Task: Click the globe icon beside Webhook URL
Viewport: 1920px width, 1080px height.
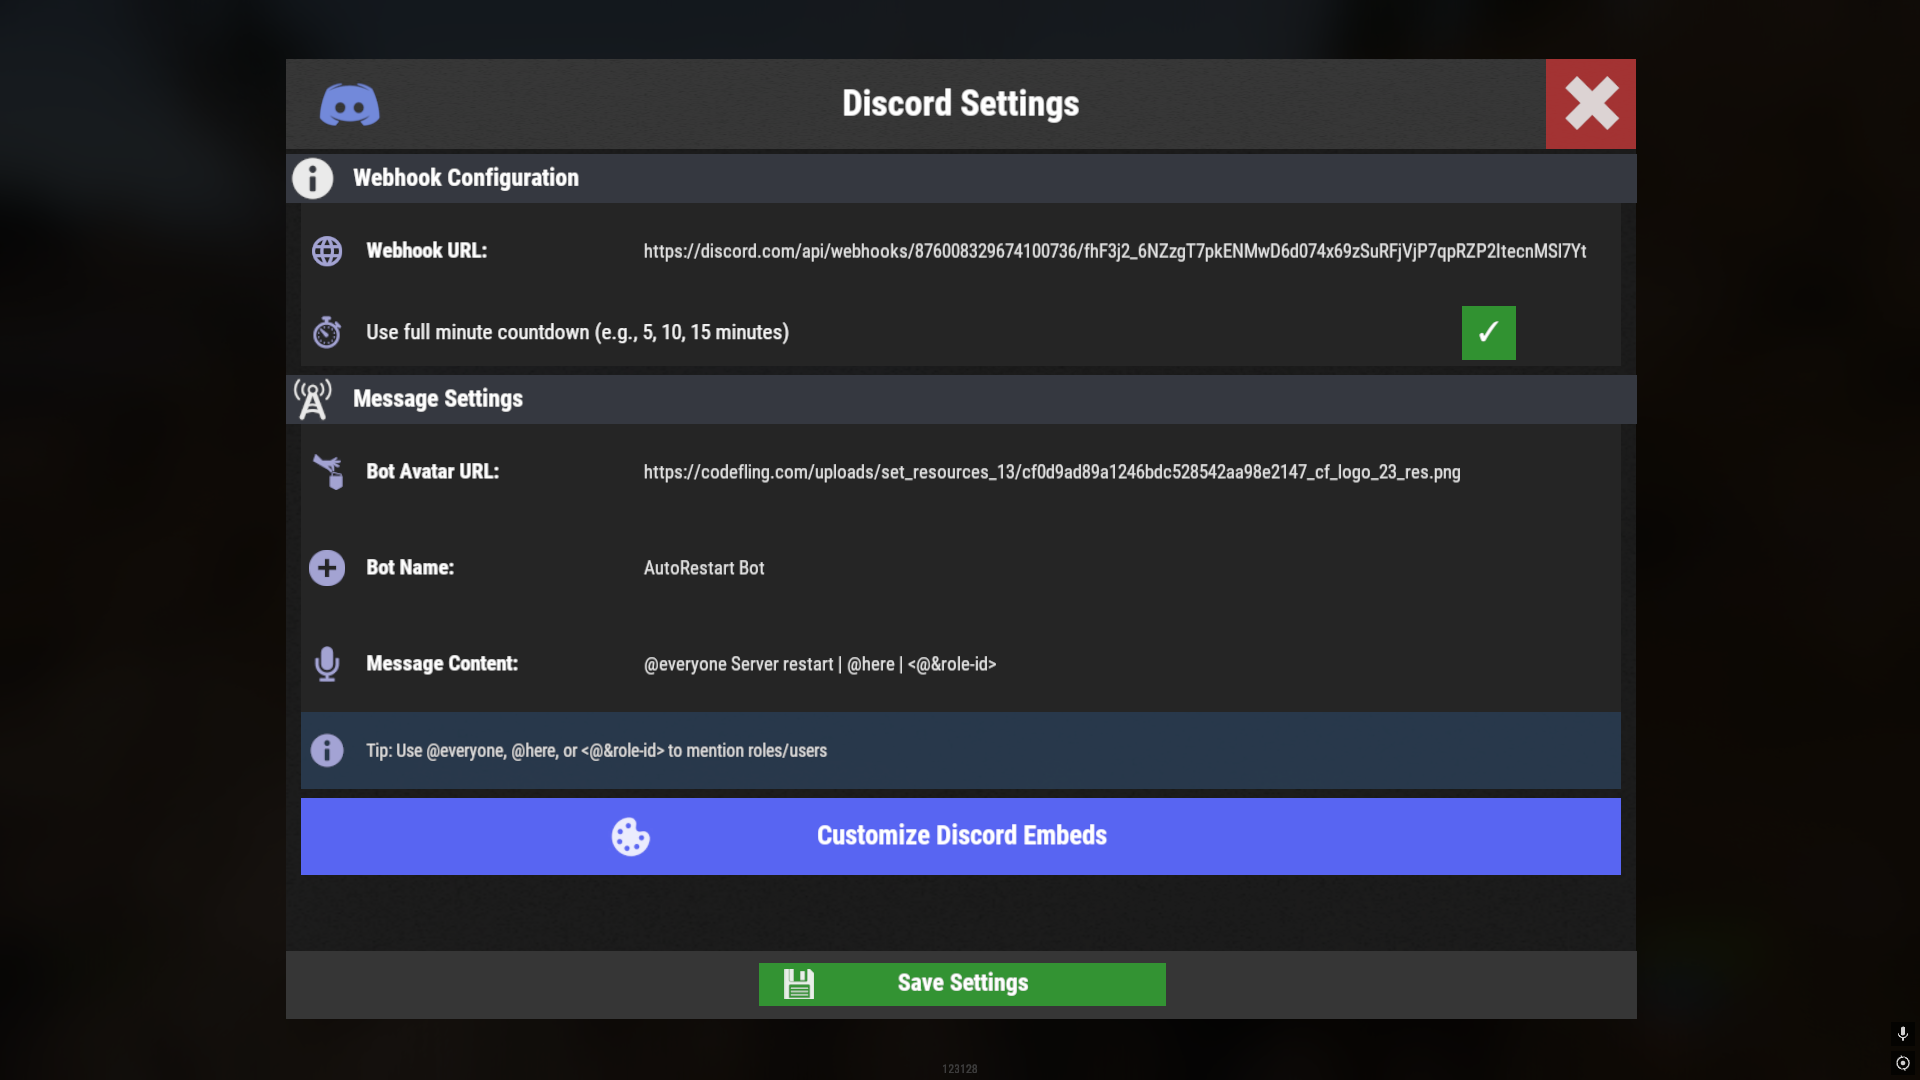Action: pos(327,251)
